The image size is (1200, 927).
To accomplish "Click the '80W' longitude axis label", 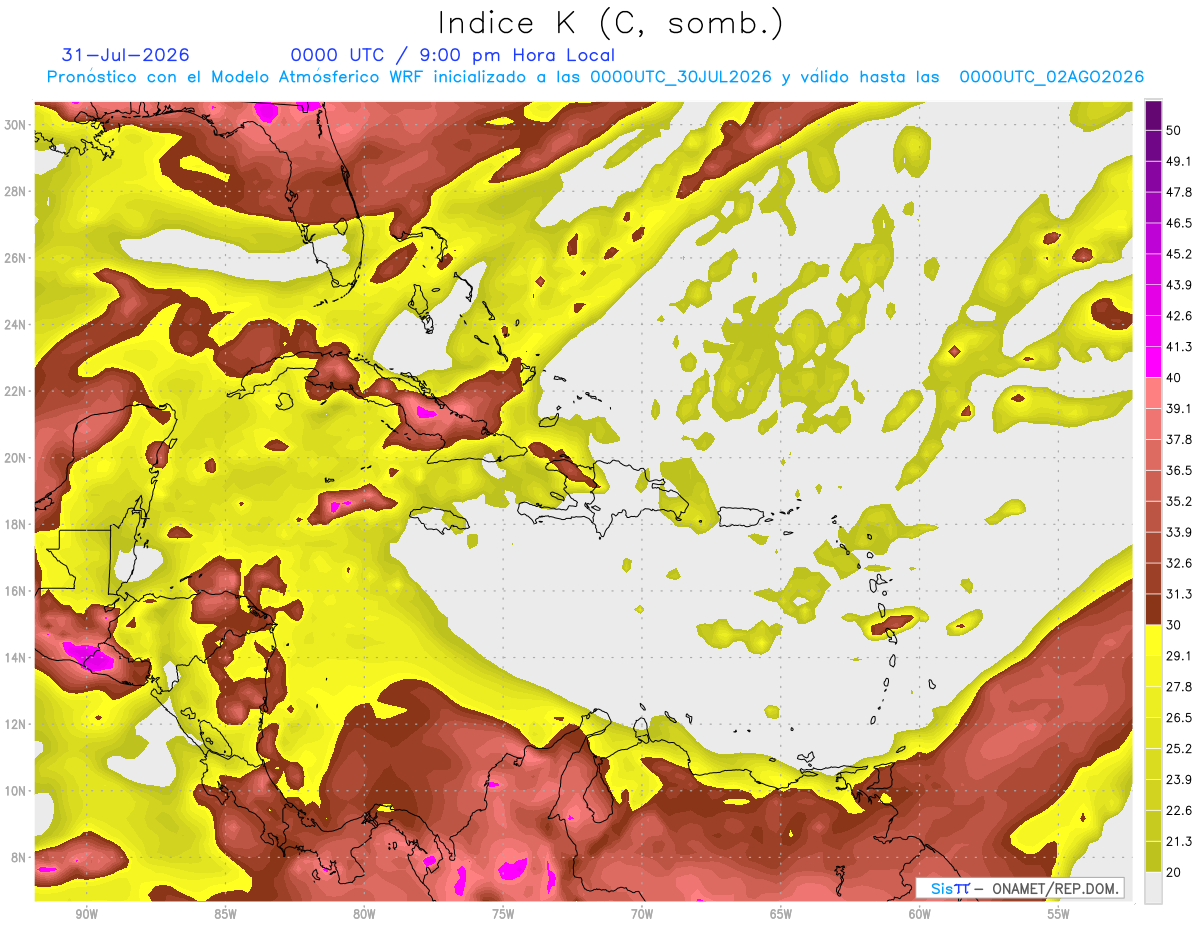I will click(364, 915).
